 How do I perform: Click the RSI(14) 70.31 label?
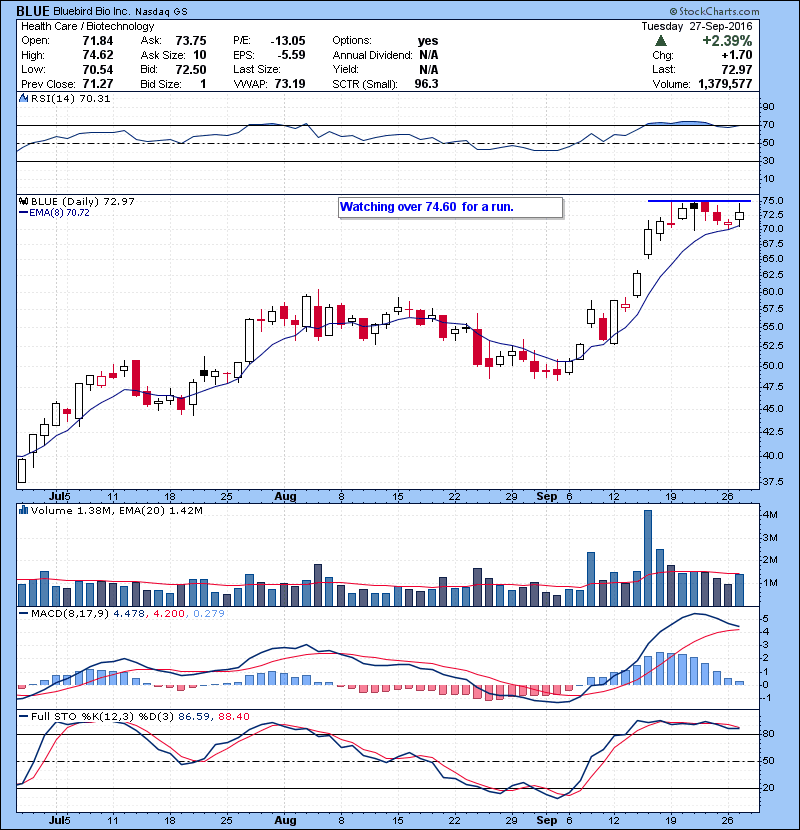[70, 98]
